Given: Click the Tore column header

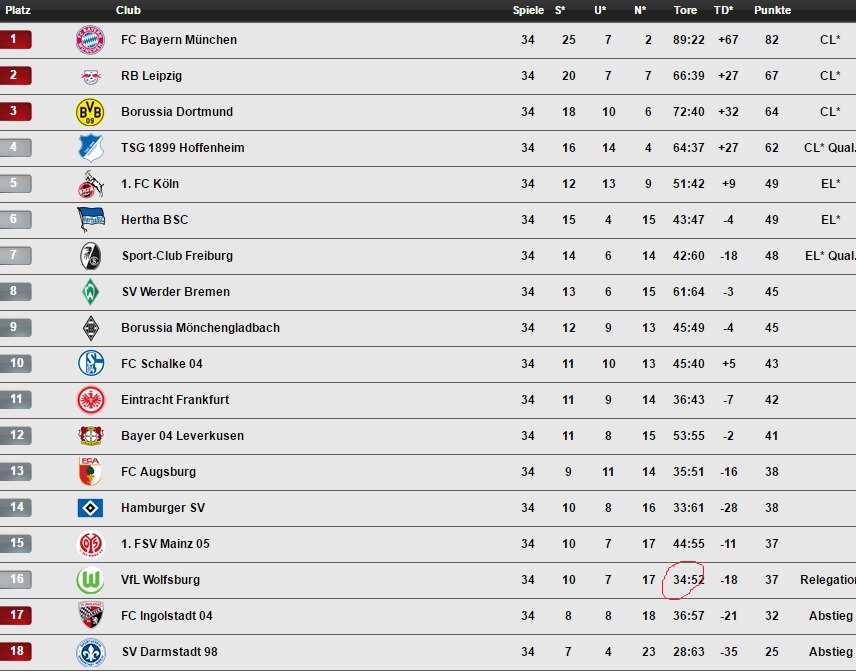Looking at the screenshot, I should point(685,10).
